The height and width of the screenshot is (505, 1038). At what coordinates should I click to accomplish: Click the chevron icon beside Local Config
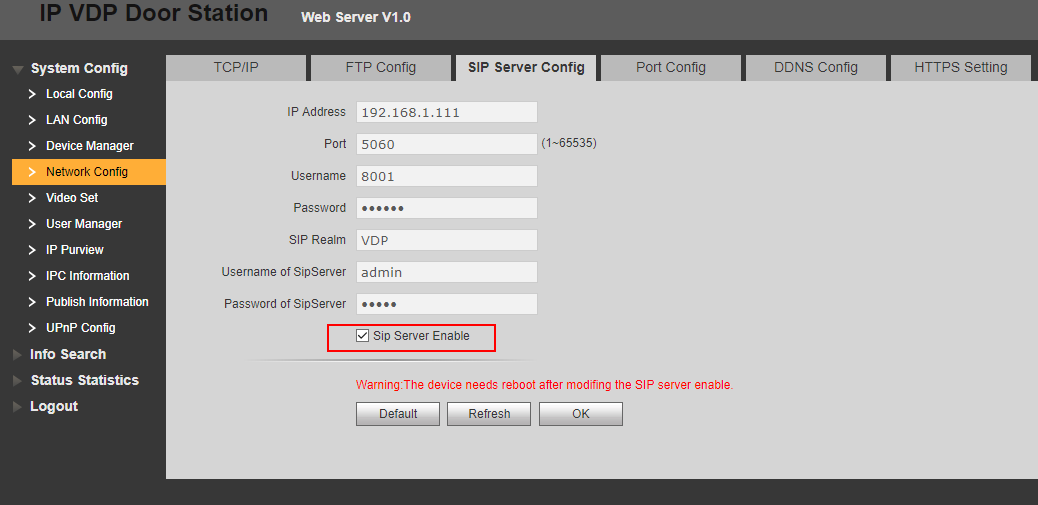click(x=32, y=94)
